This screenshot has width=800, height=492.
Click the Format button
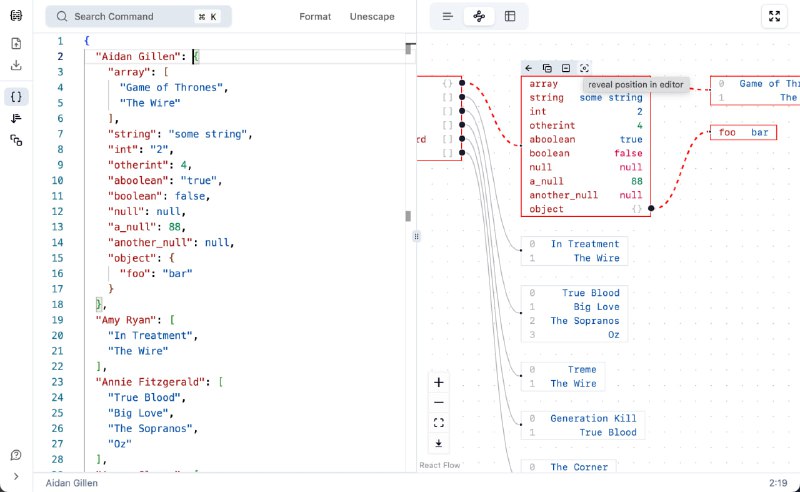tap(315, 16)
